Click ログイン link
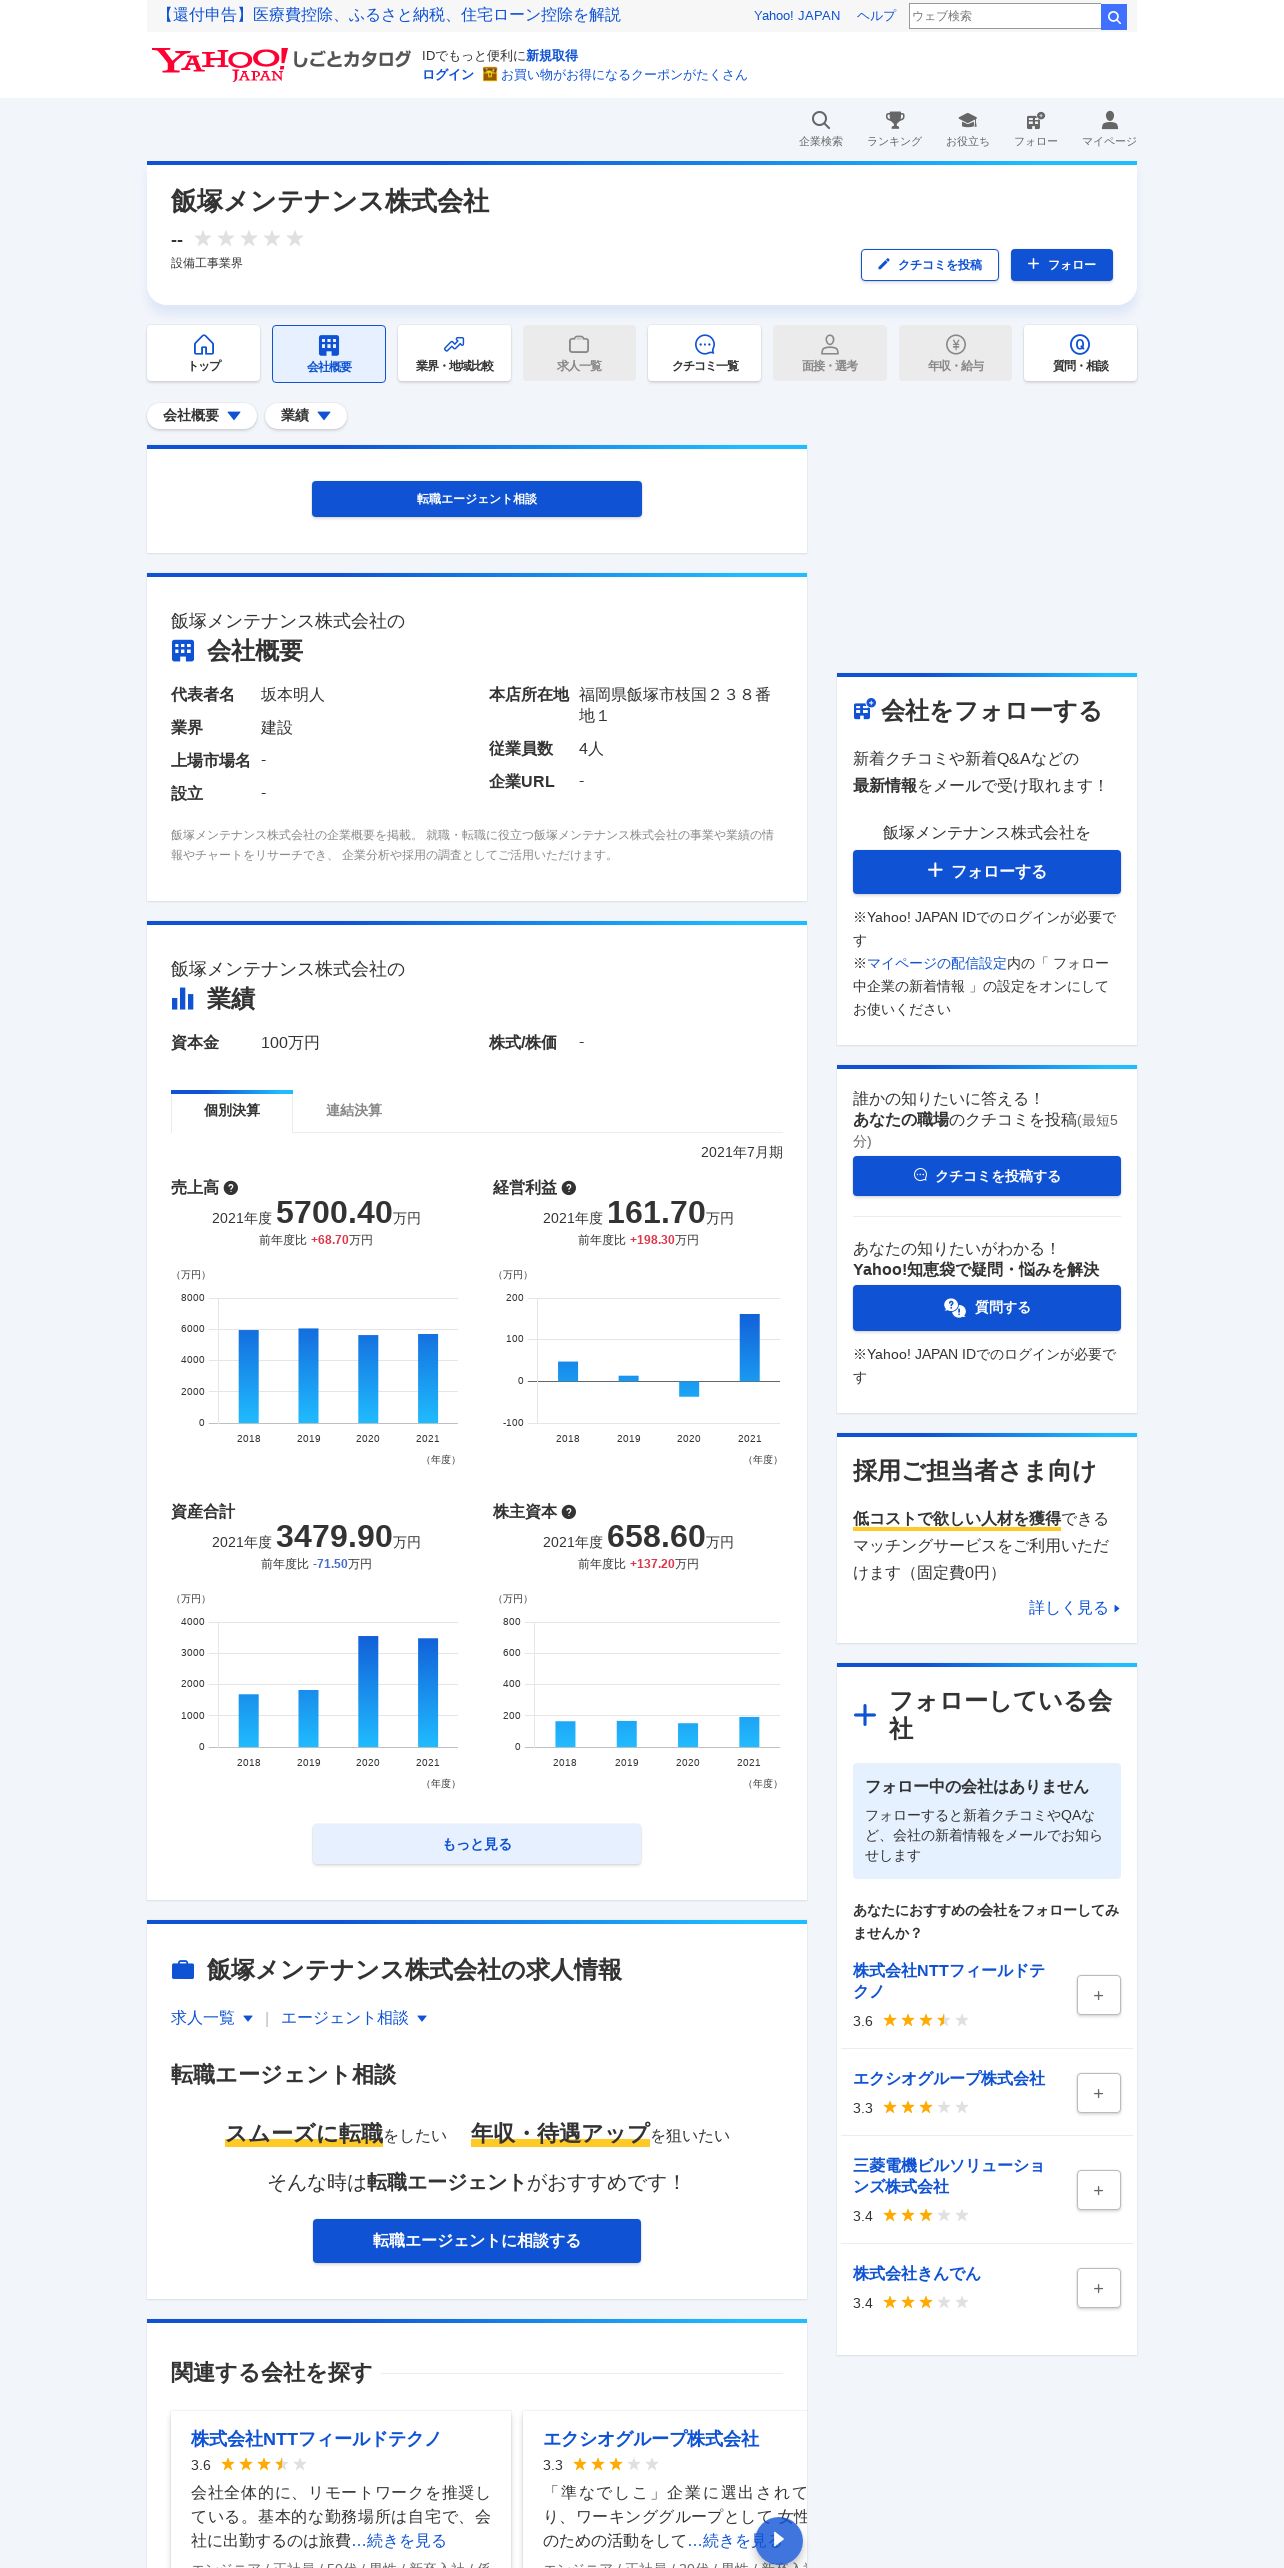The height and width of the screenshot is (2568, 1284). pos(448,75)
